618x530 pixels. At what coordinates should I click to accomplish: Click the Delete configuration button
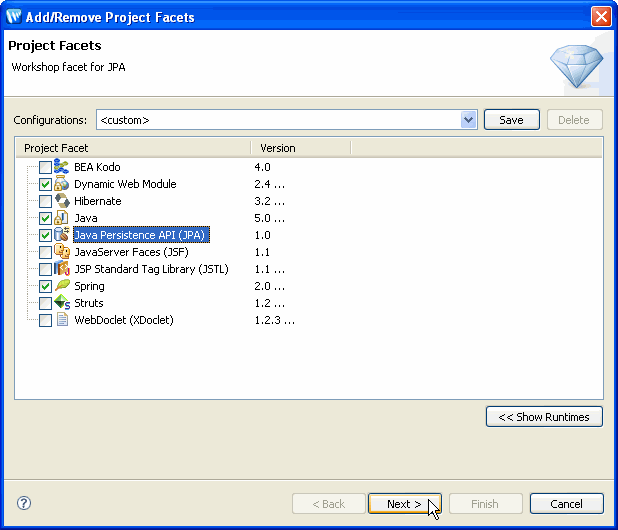[x=574, y=119]
